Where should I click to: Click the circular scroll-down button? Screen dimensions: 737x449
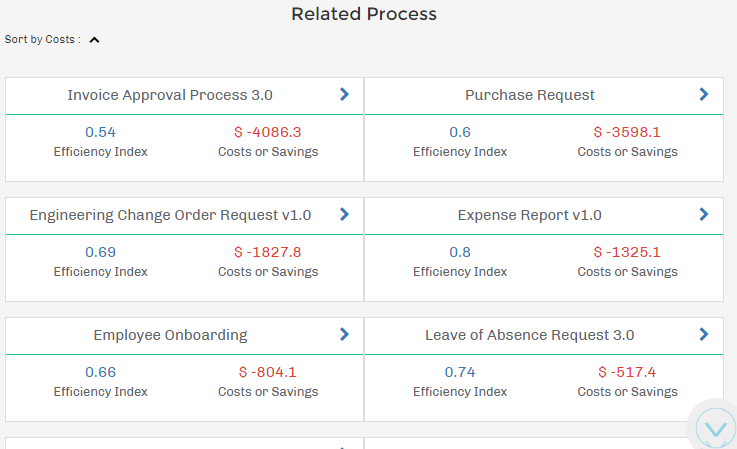pos(716,428)
